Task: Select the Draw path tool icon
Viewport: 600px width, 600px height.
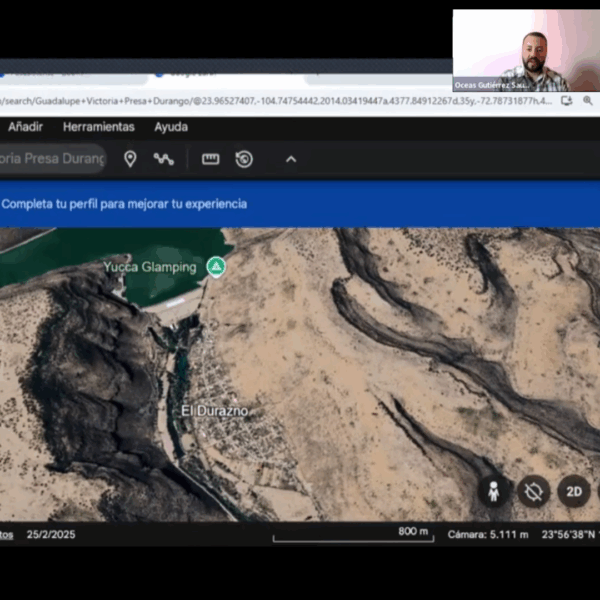Action: click(x=164, y=159)
